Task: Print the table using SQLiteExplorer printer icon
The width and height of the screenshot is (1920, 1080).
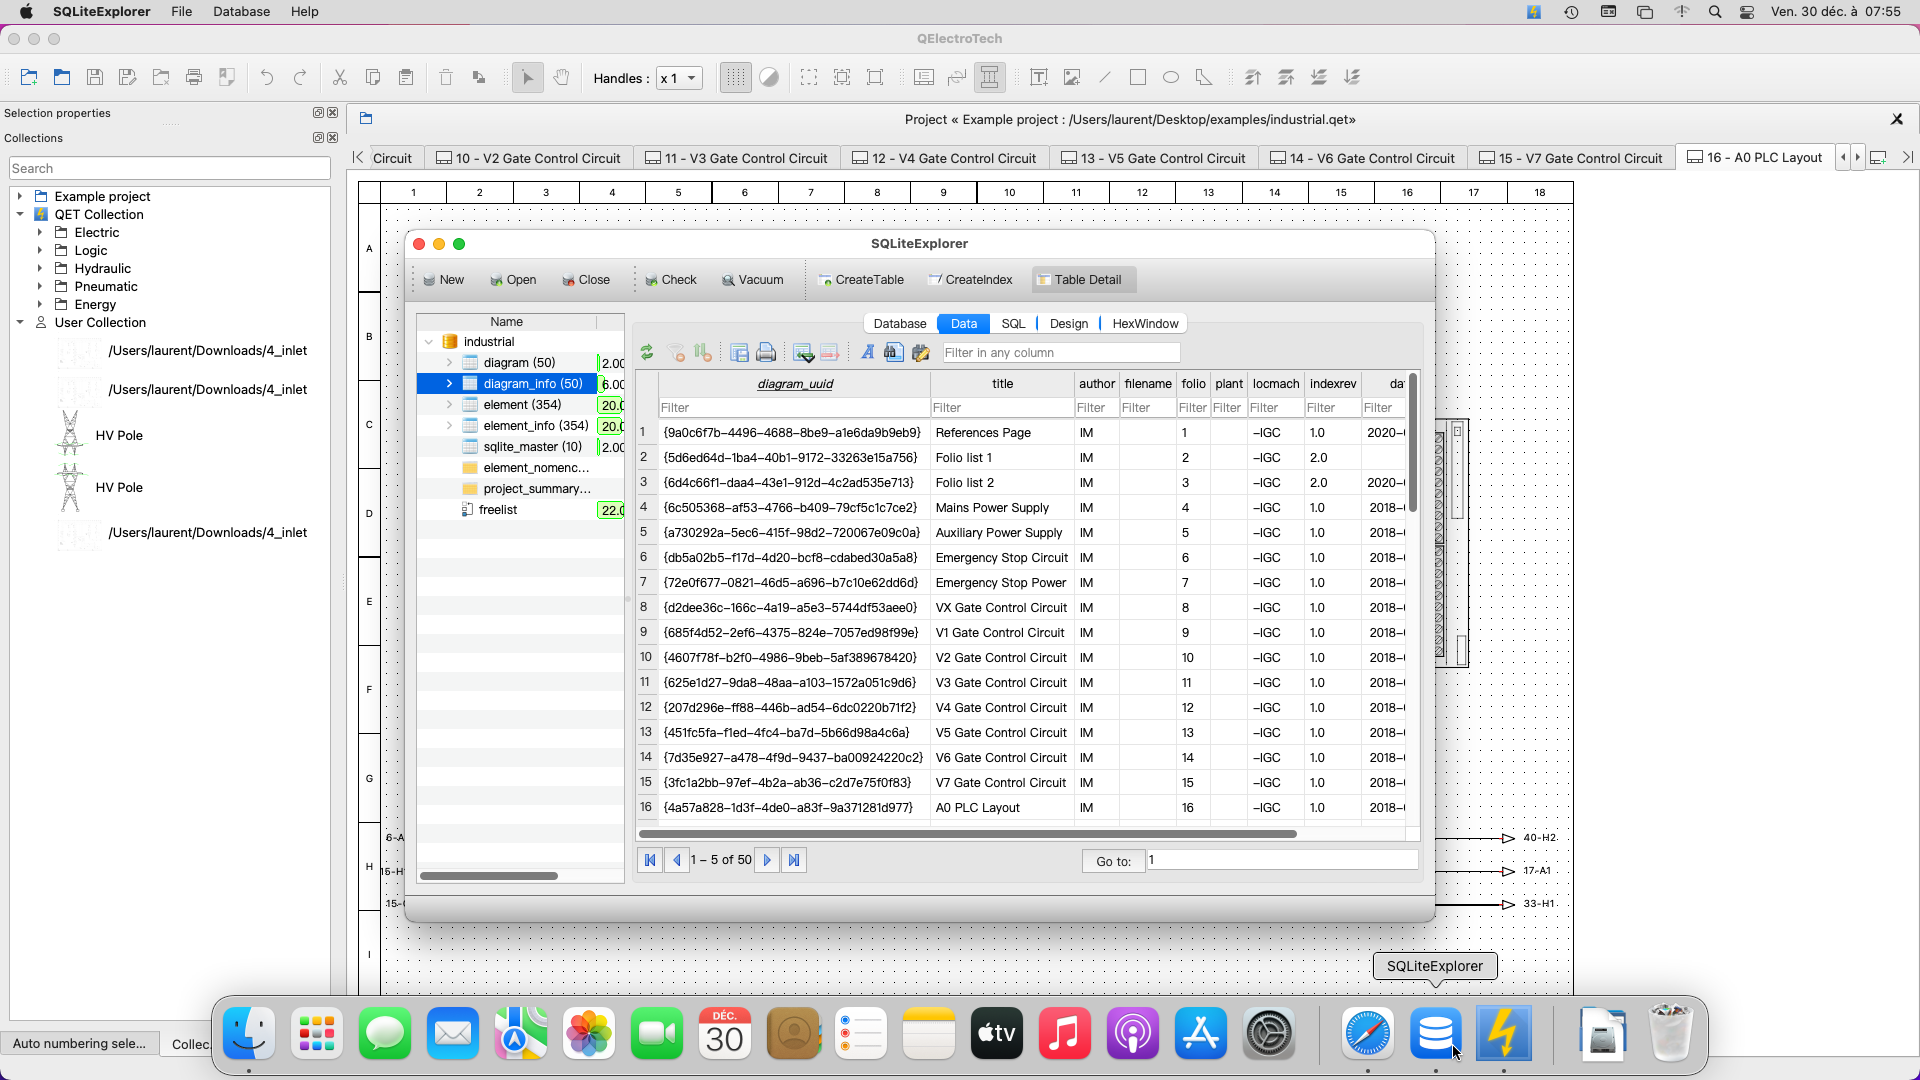Action: 766,353
